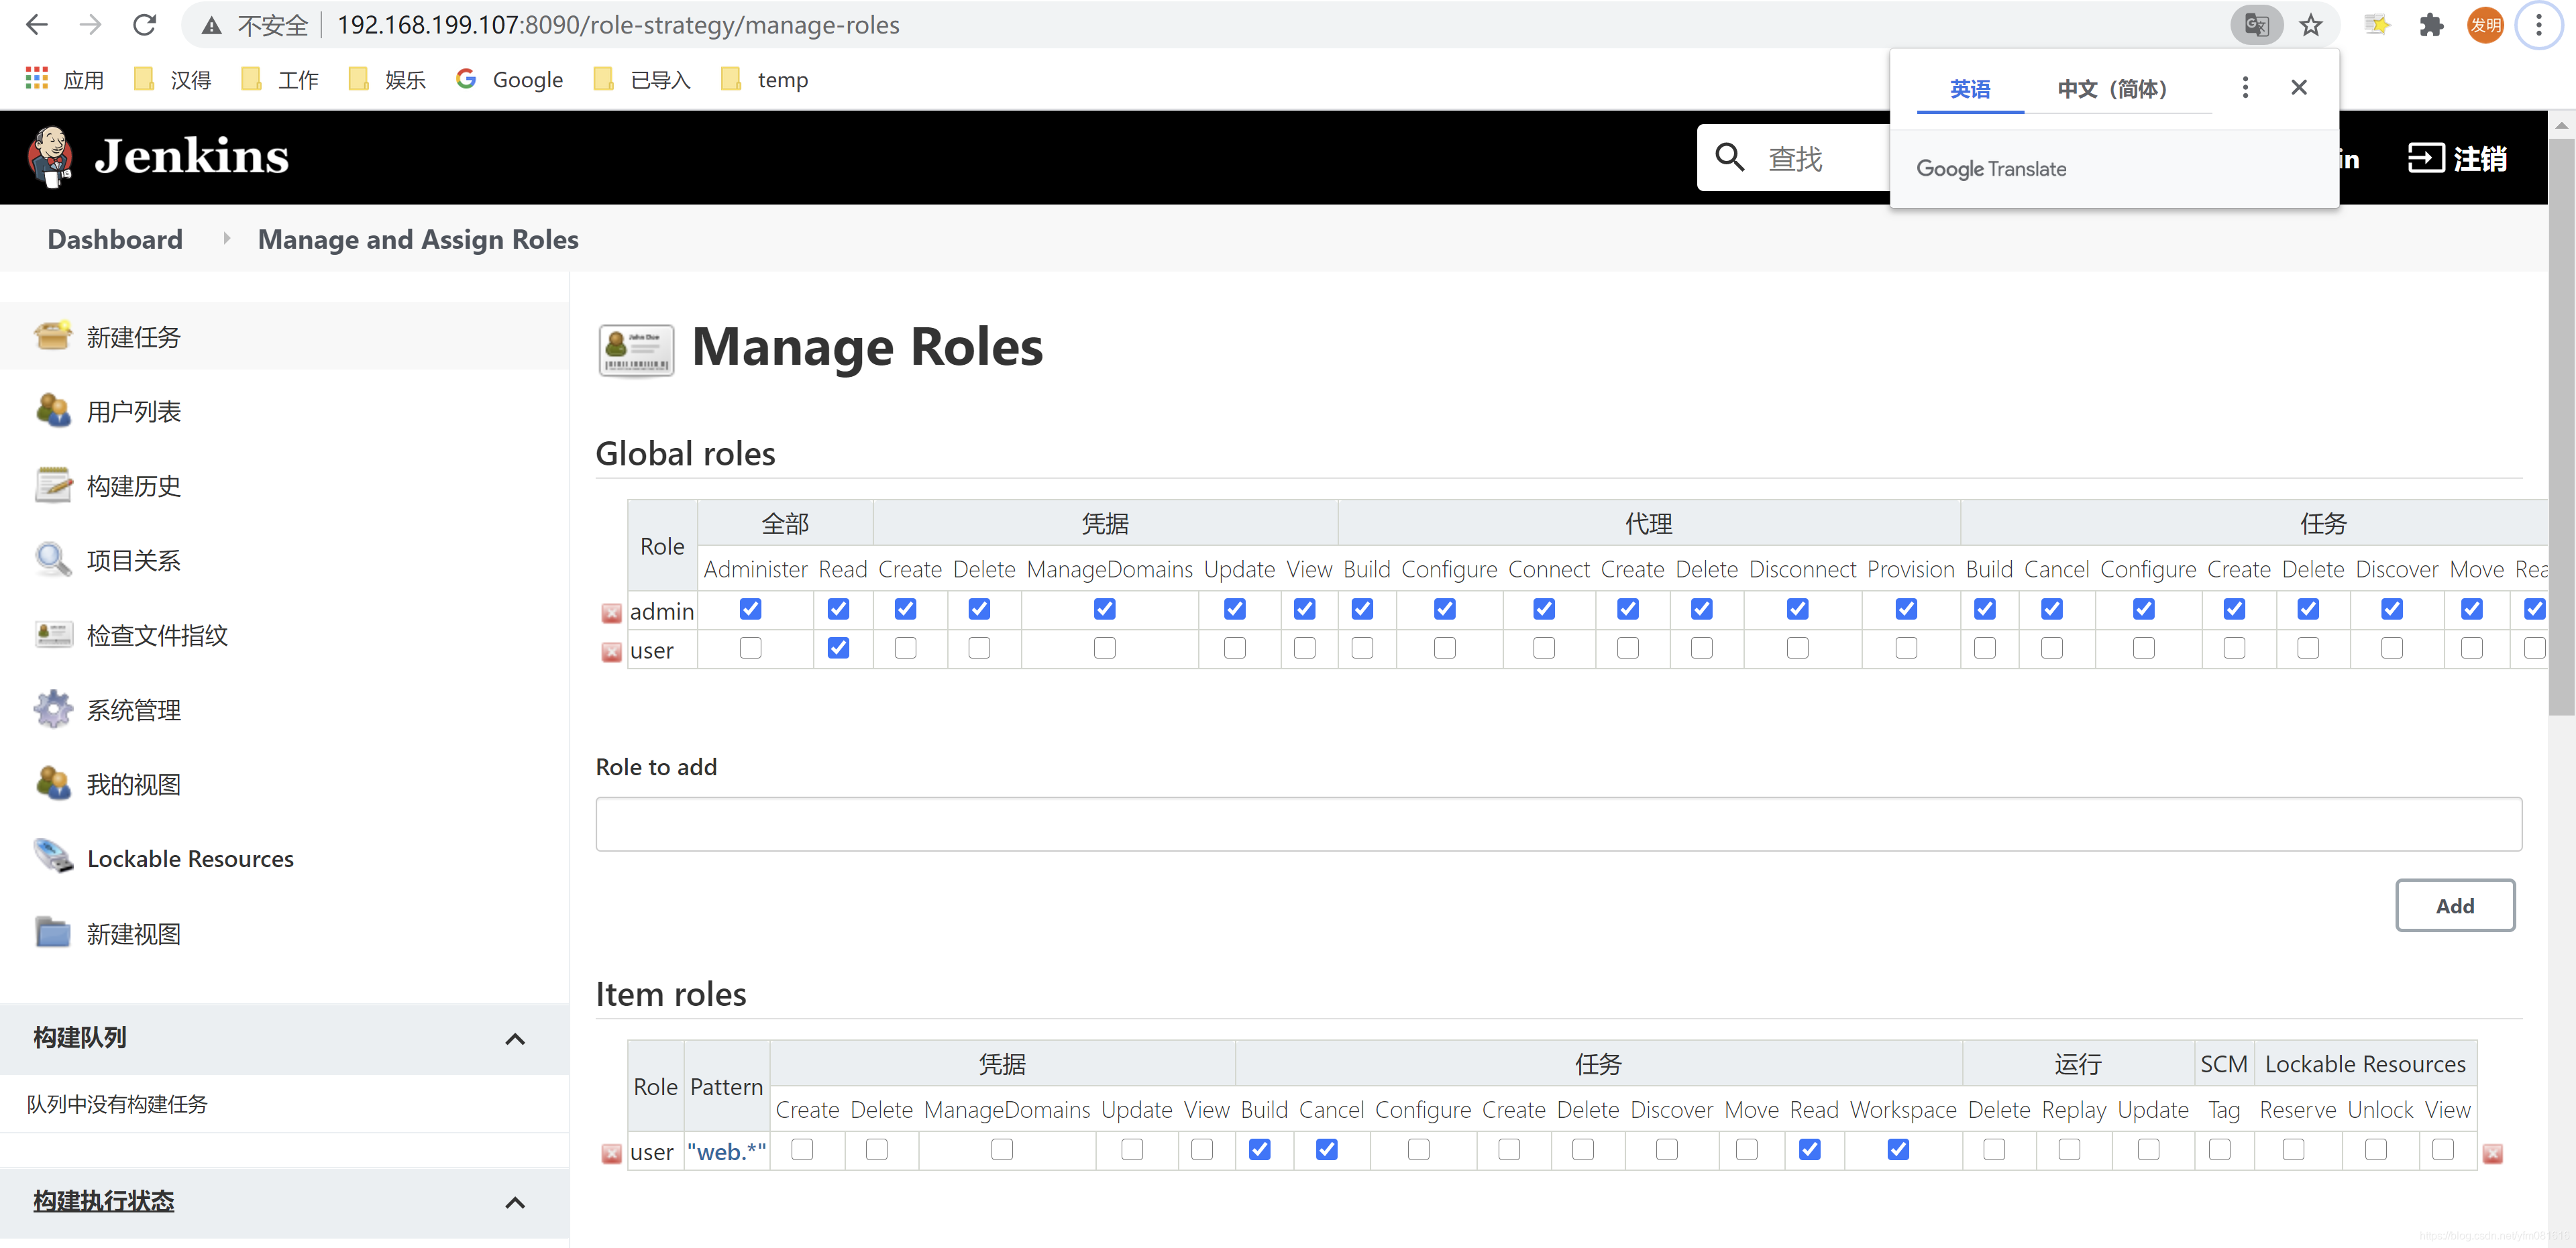Collapse the 构建队列 panel
2576x1248 pixels.
(514, 1039)
